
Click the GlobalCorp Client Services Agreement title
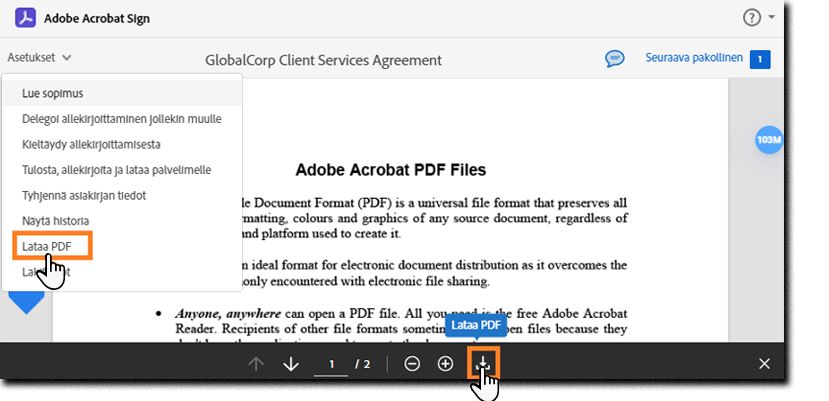[324, 60]
